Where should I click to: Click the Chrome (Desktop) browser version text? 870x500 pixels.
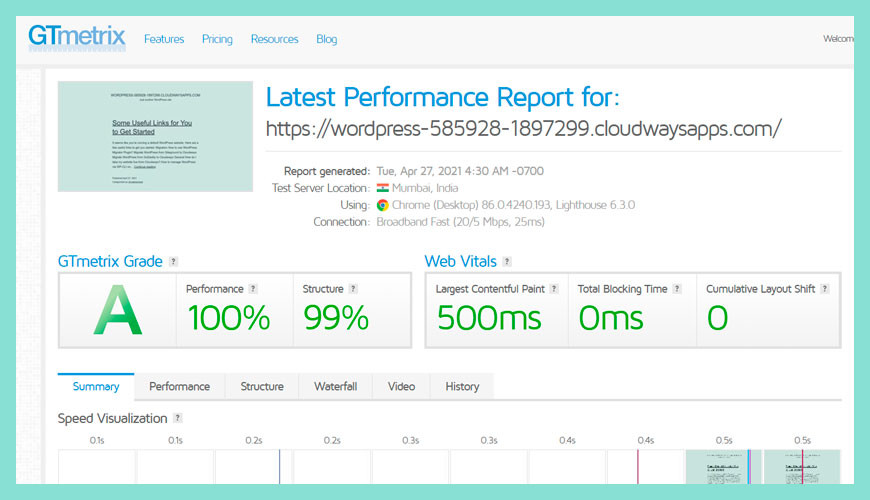513,205
